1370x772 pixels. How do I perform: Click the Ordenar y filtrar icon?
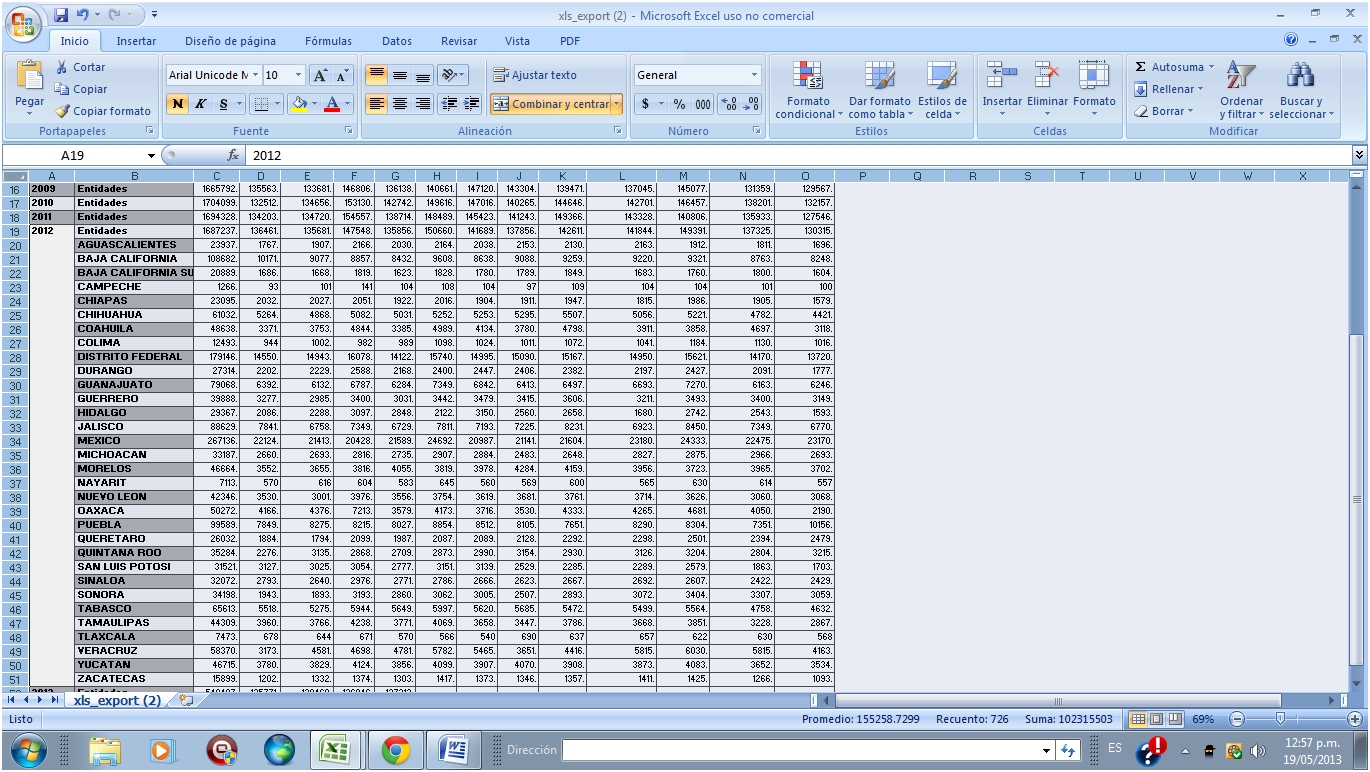tap(1241, 76)
